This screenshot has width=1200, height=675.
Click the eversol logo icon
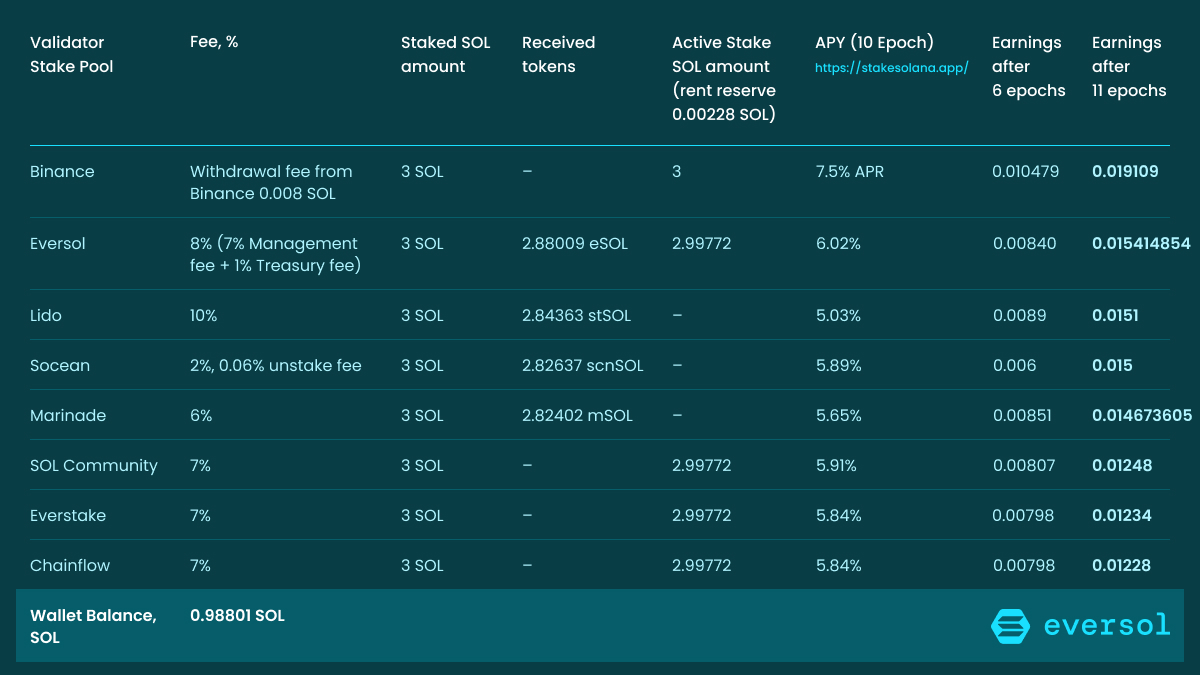coord(1010,626)
